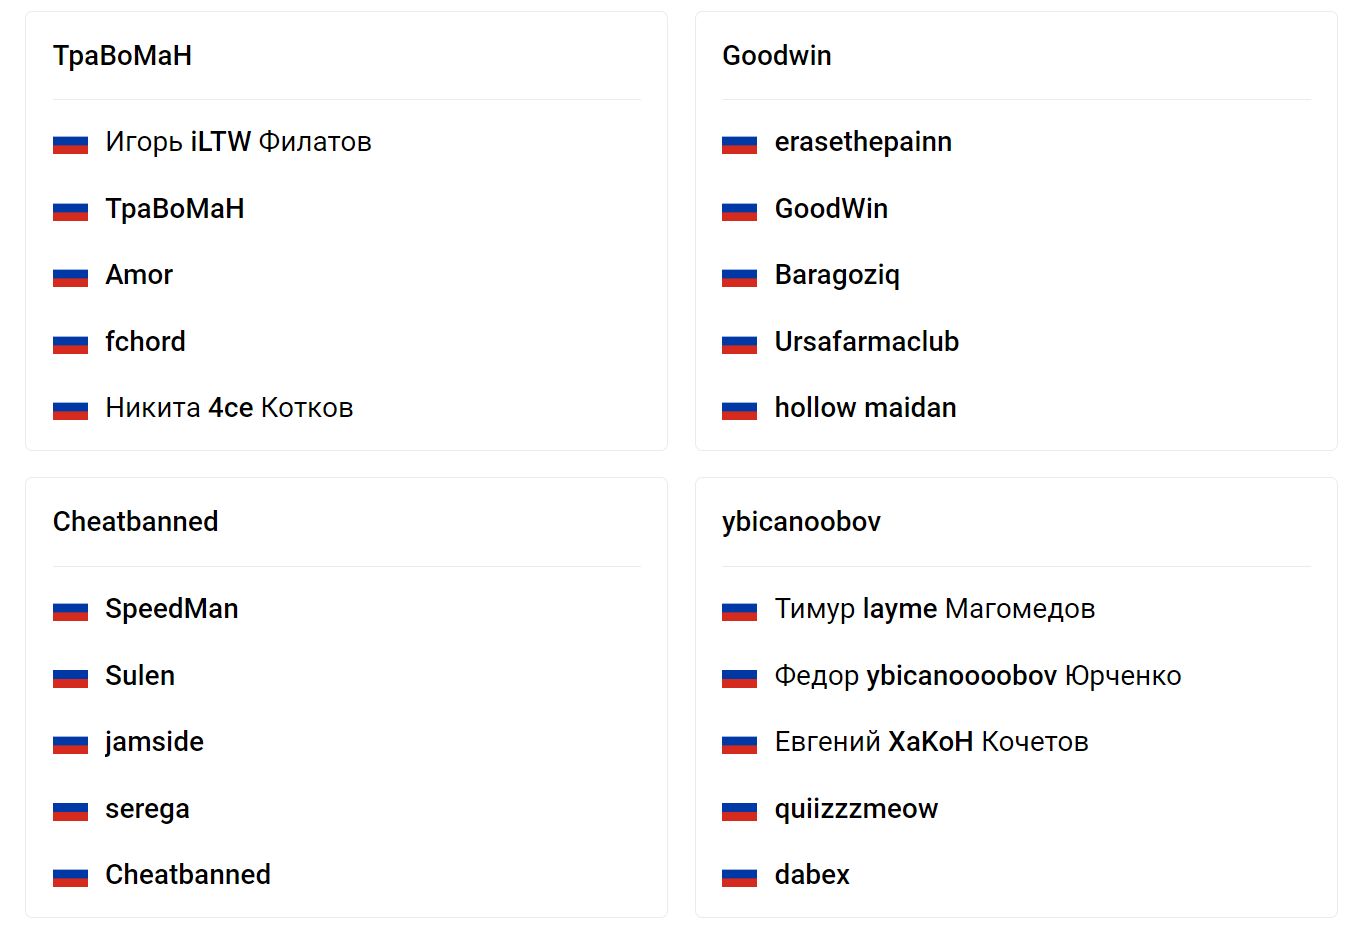1366x939 pixels.
Task: Click the flag next to Ursafarmaclub
Action: 739,344
